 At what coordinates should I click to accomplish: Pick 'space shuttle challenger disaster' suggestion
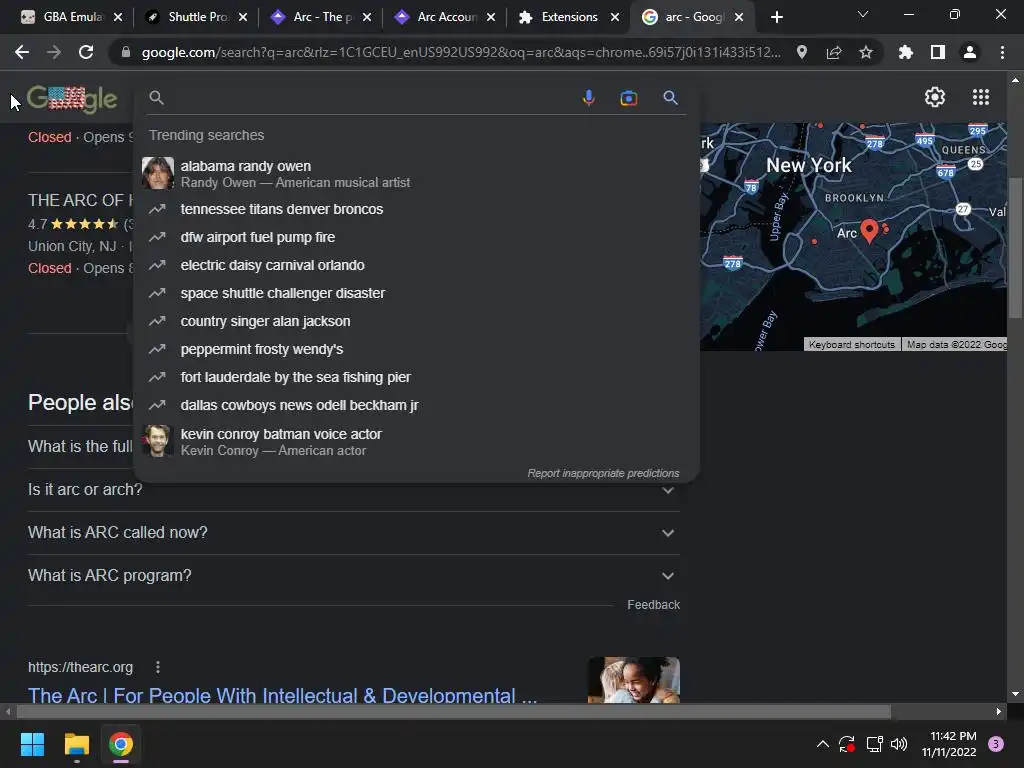click(417, 293)
